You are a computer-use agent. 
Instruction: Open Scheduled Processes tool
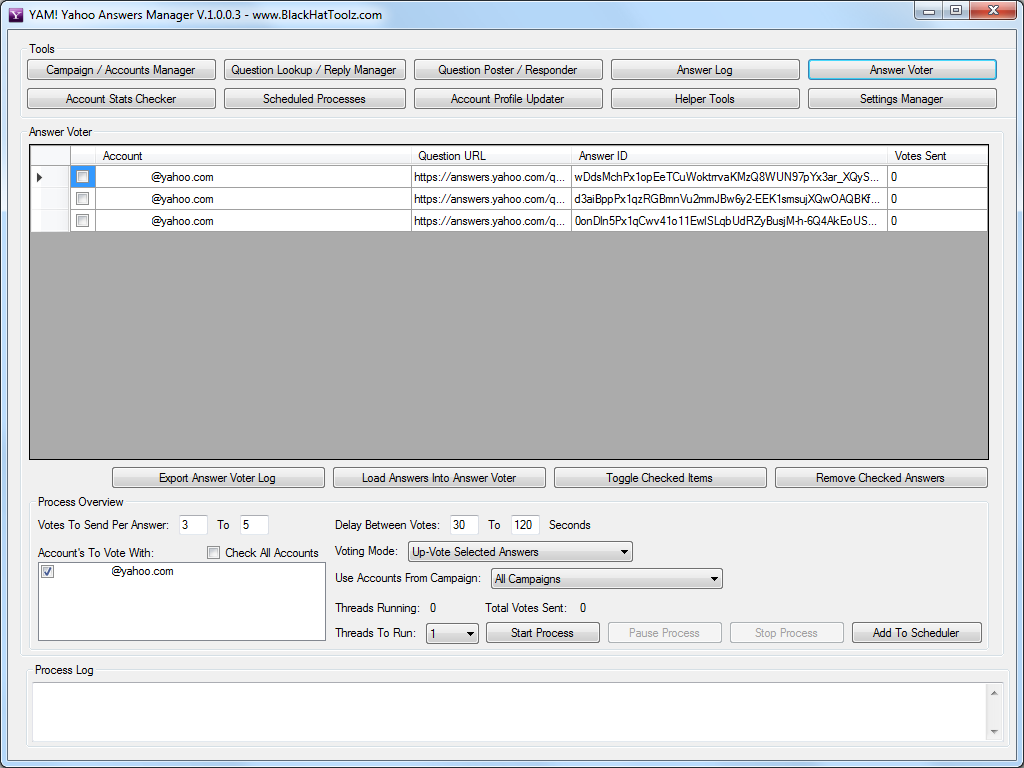tap(314, 99)
